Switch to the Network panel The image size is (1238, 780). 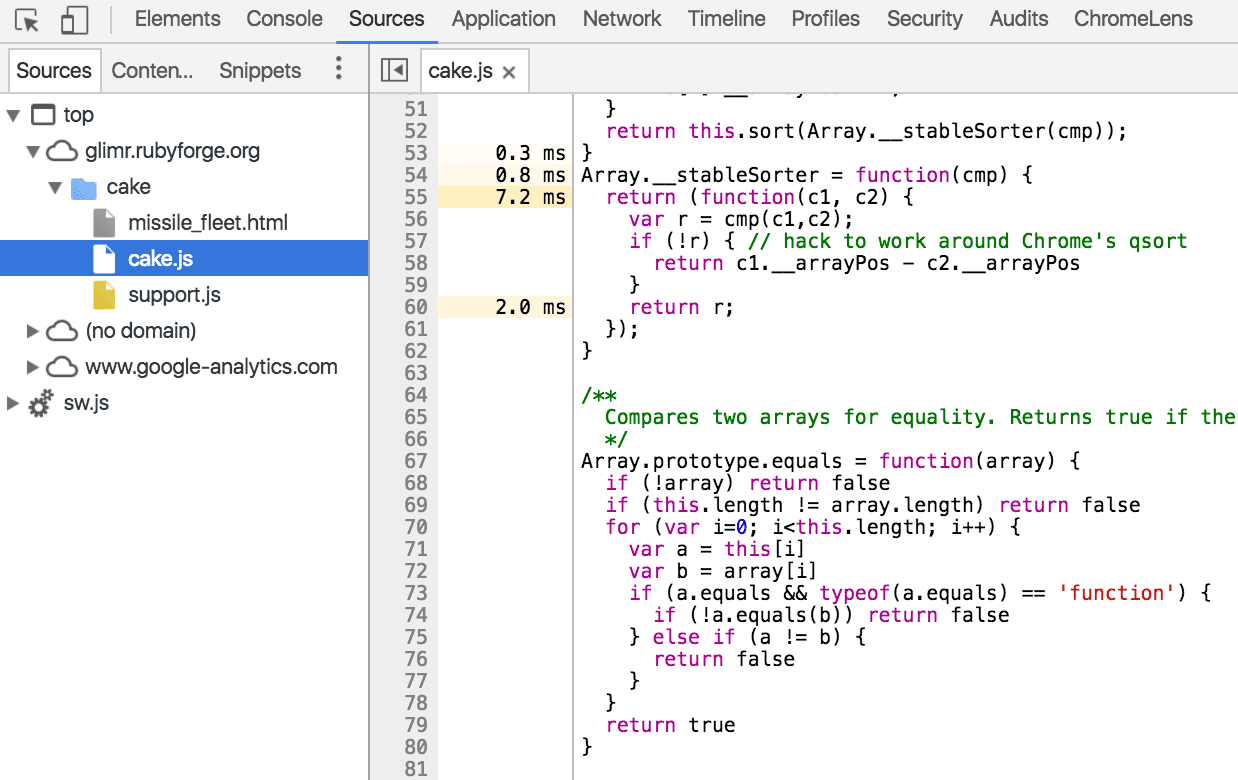(621, 18)
